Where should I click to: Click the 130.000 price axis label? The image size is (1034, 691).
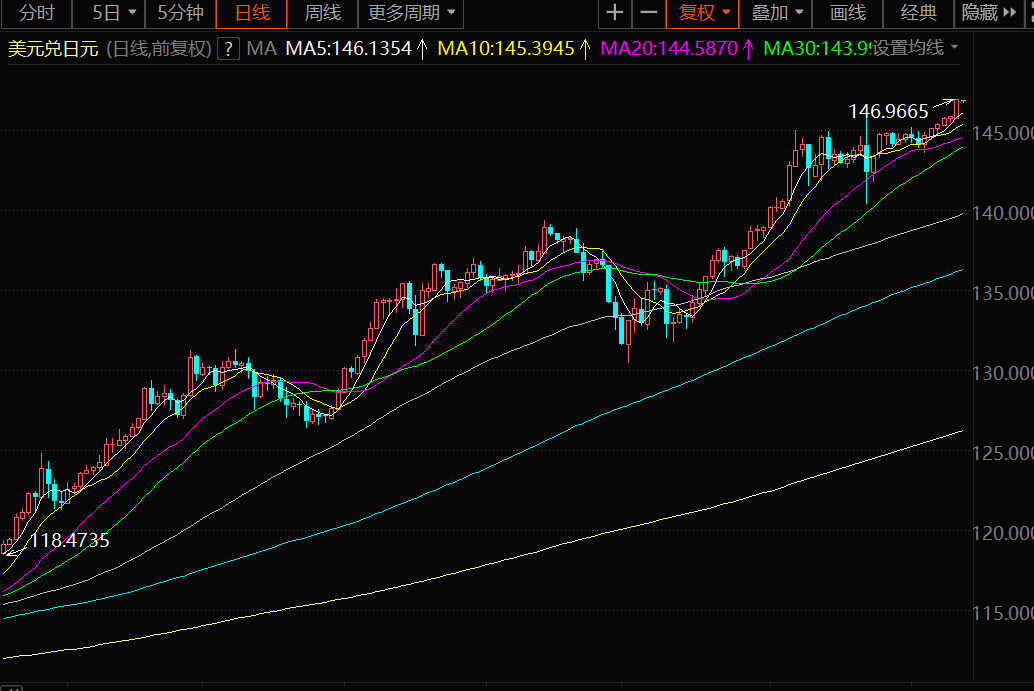[1003, 373]
